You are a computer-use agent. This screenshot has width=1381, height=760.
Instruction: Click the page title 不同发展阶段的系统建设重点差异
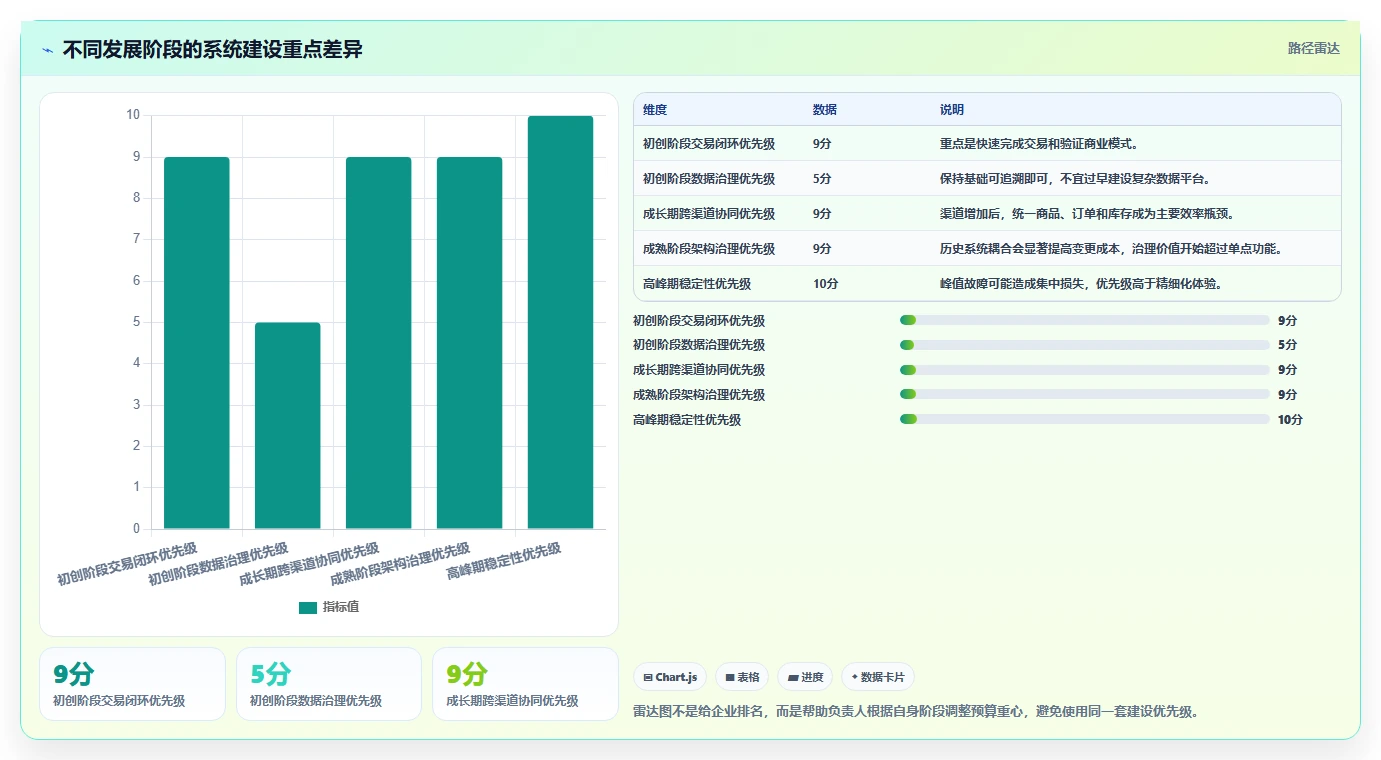point(212,50)
